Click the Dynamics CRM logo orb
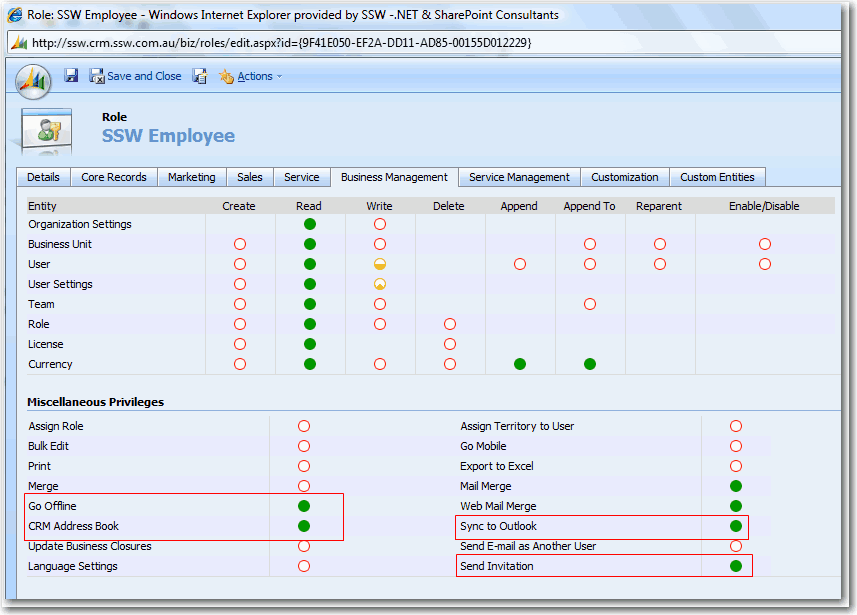 [34, 80]
